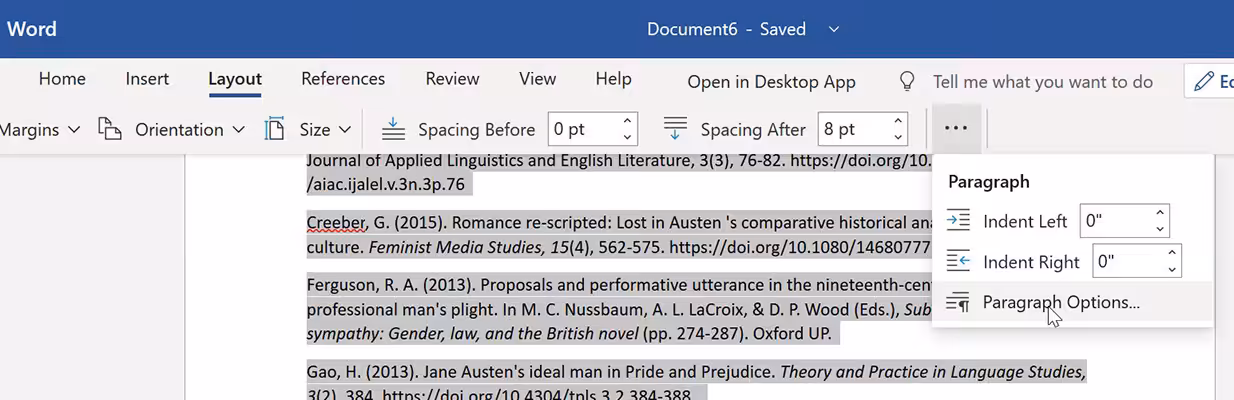
Task: Expand the Size dropdown arrow
Action: coord(344,130)
